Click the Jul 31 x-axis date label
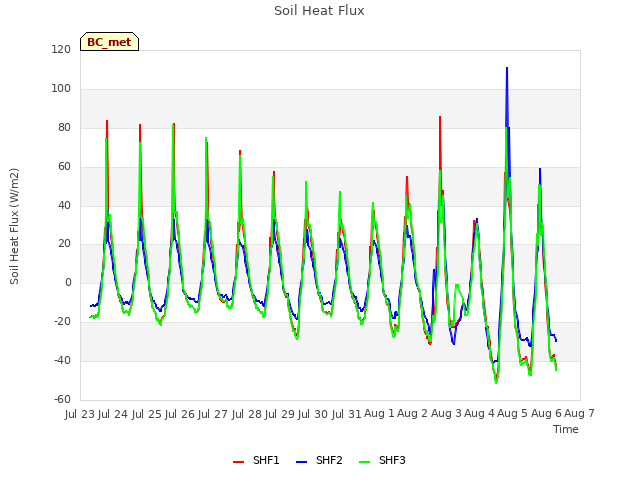Screen dimensions: 640x480 click(347, 414)
